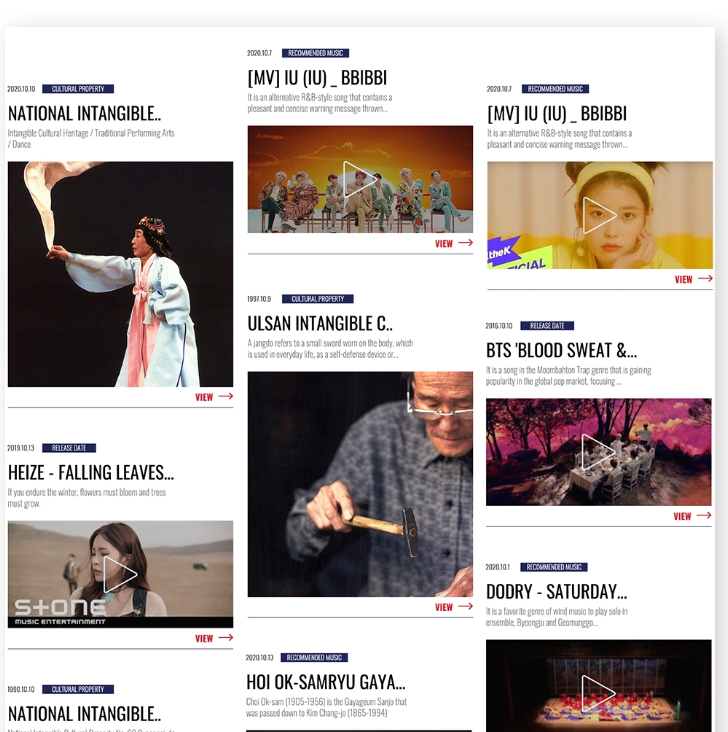
Task: Play the IU BBIBBI video with yellow headband
Action: [x=600, y=215]
